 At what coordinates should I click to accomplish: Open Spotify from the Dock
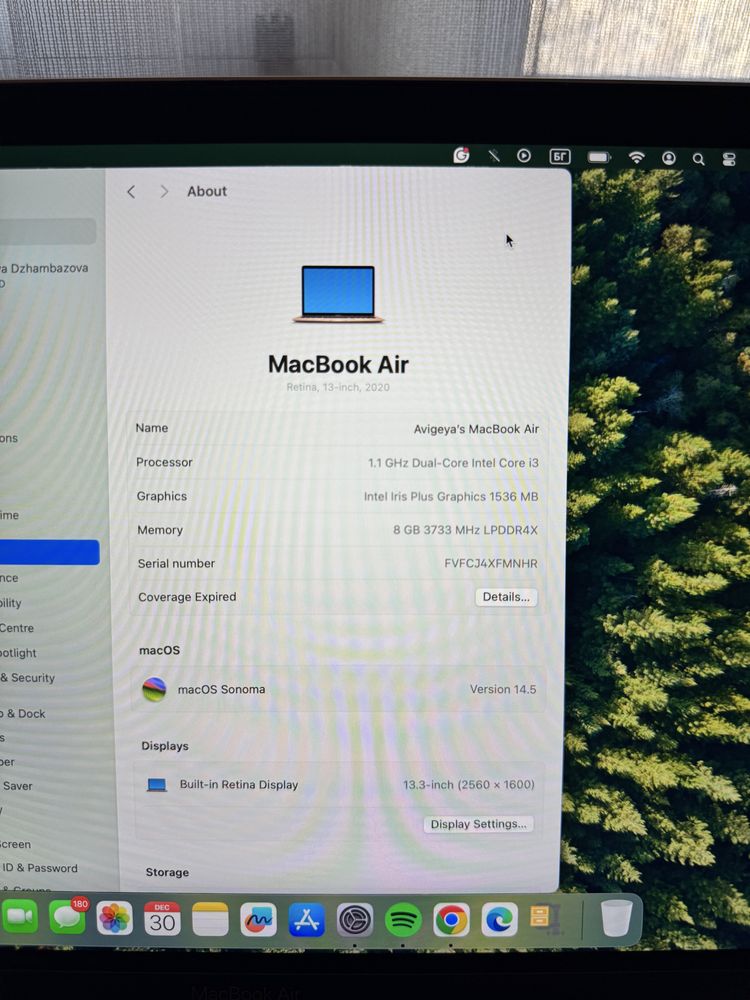tap(403, 920)
